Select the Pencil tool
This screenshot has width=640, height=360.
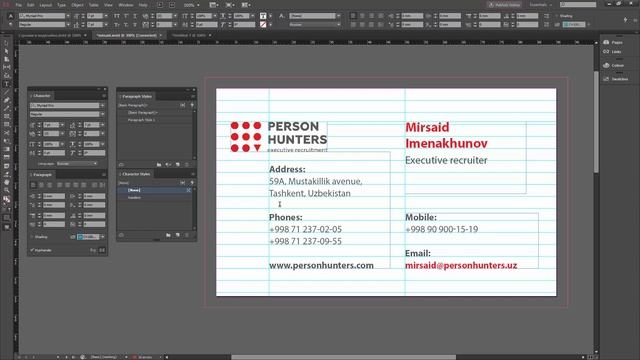point(6,109)
